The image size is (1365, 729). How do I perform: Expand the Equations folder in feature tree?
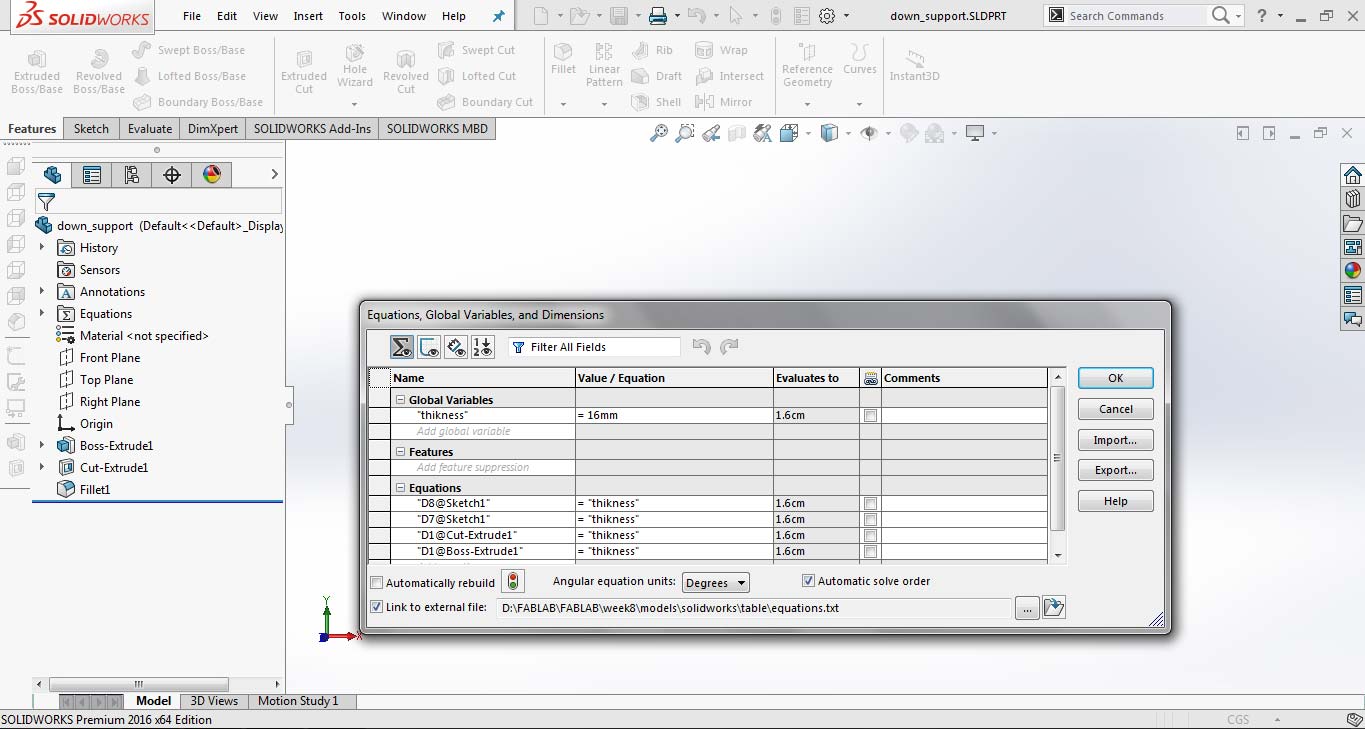point(42,313)
